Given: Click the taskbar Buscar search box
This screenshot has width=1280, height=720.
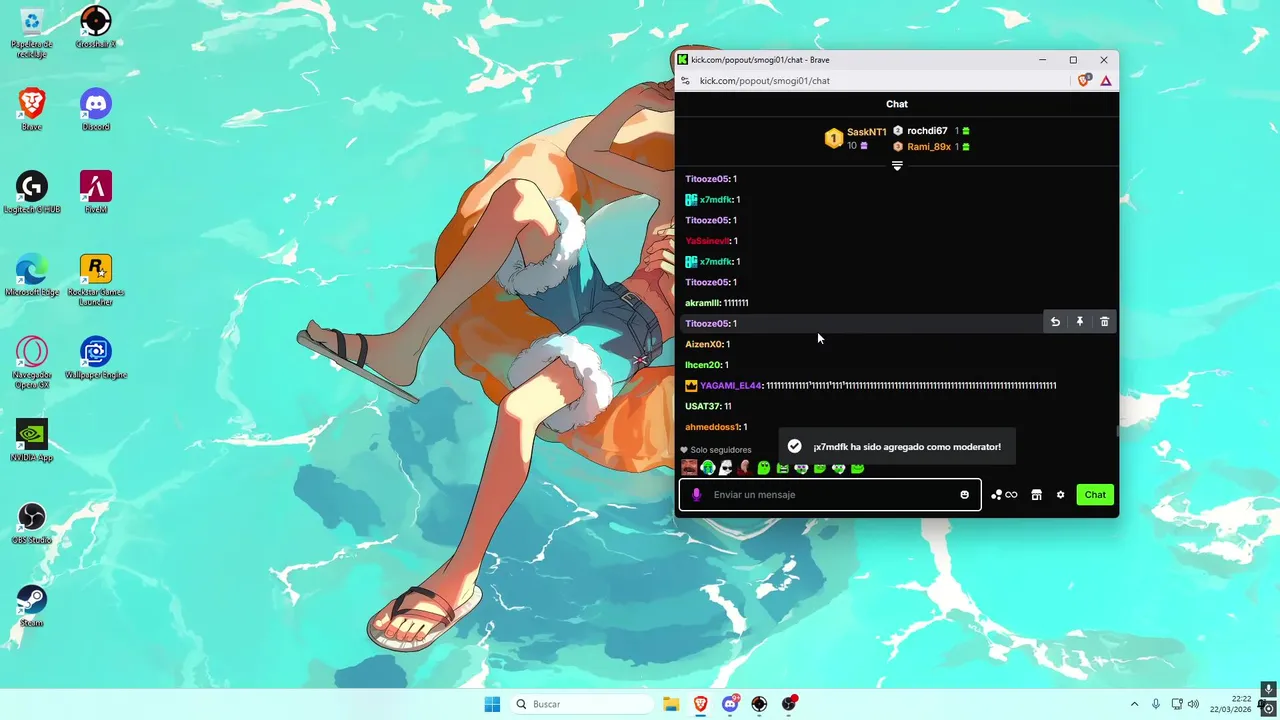Looking at the screenshot, I should (580, 705).
